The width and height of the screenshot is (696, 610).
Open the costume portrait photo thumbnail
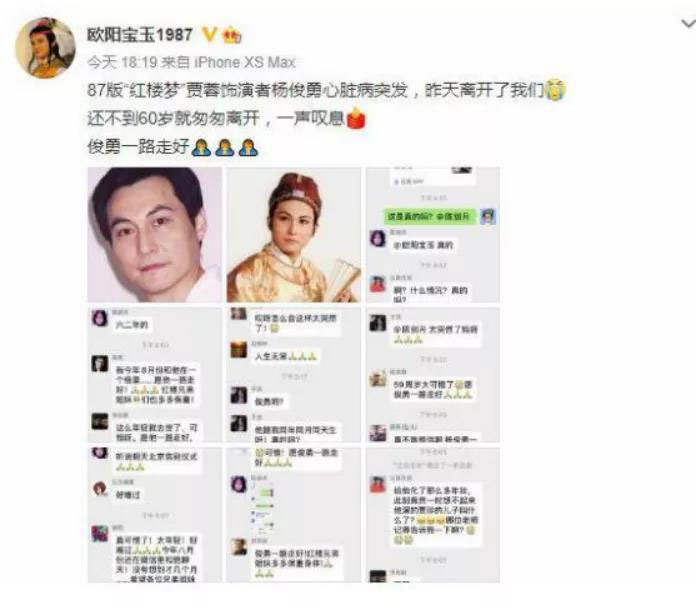click(x=293, y=235)
